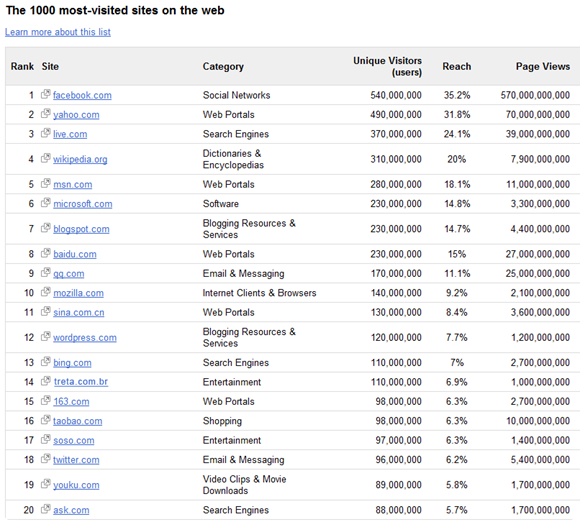Screen dimensions: 580x522
Task: Click the external-link icon beside soso.com
Action: 45,440
